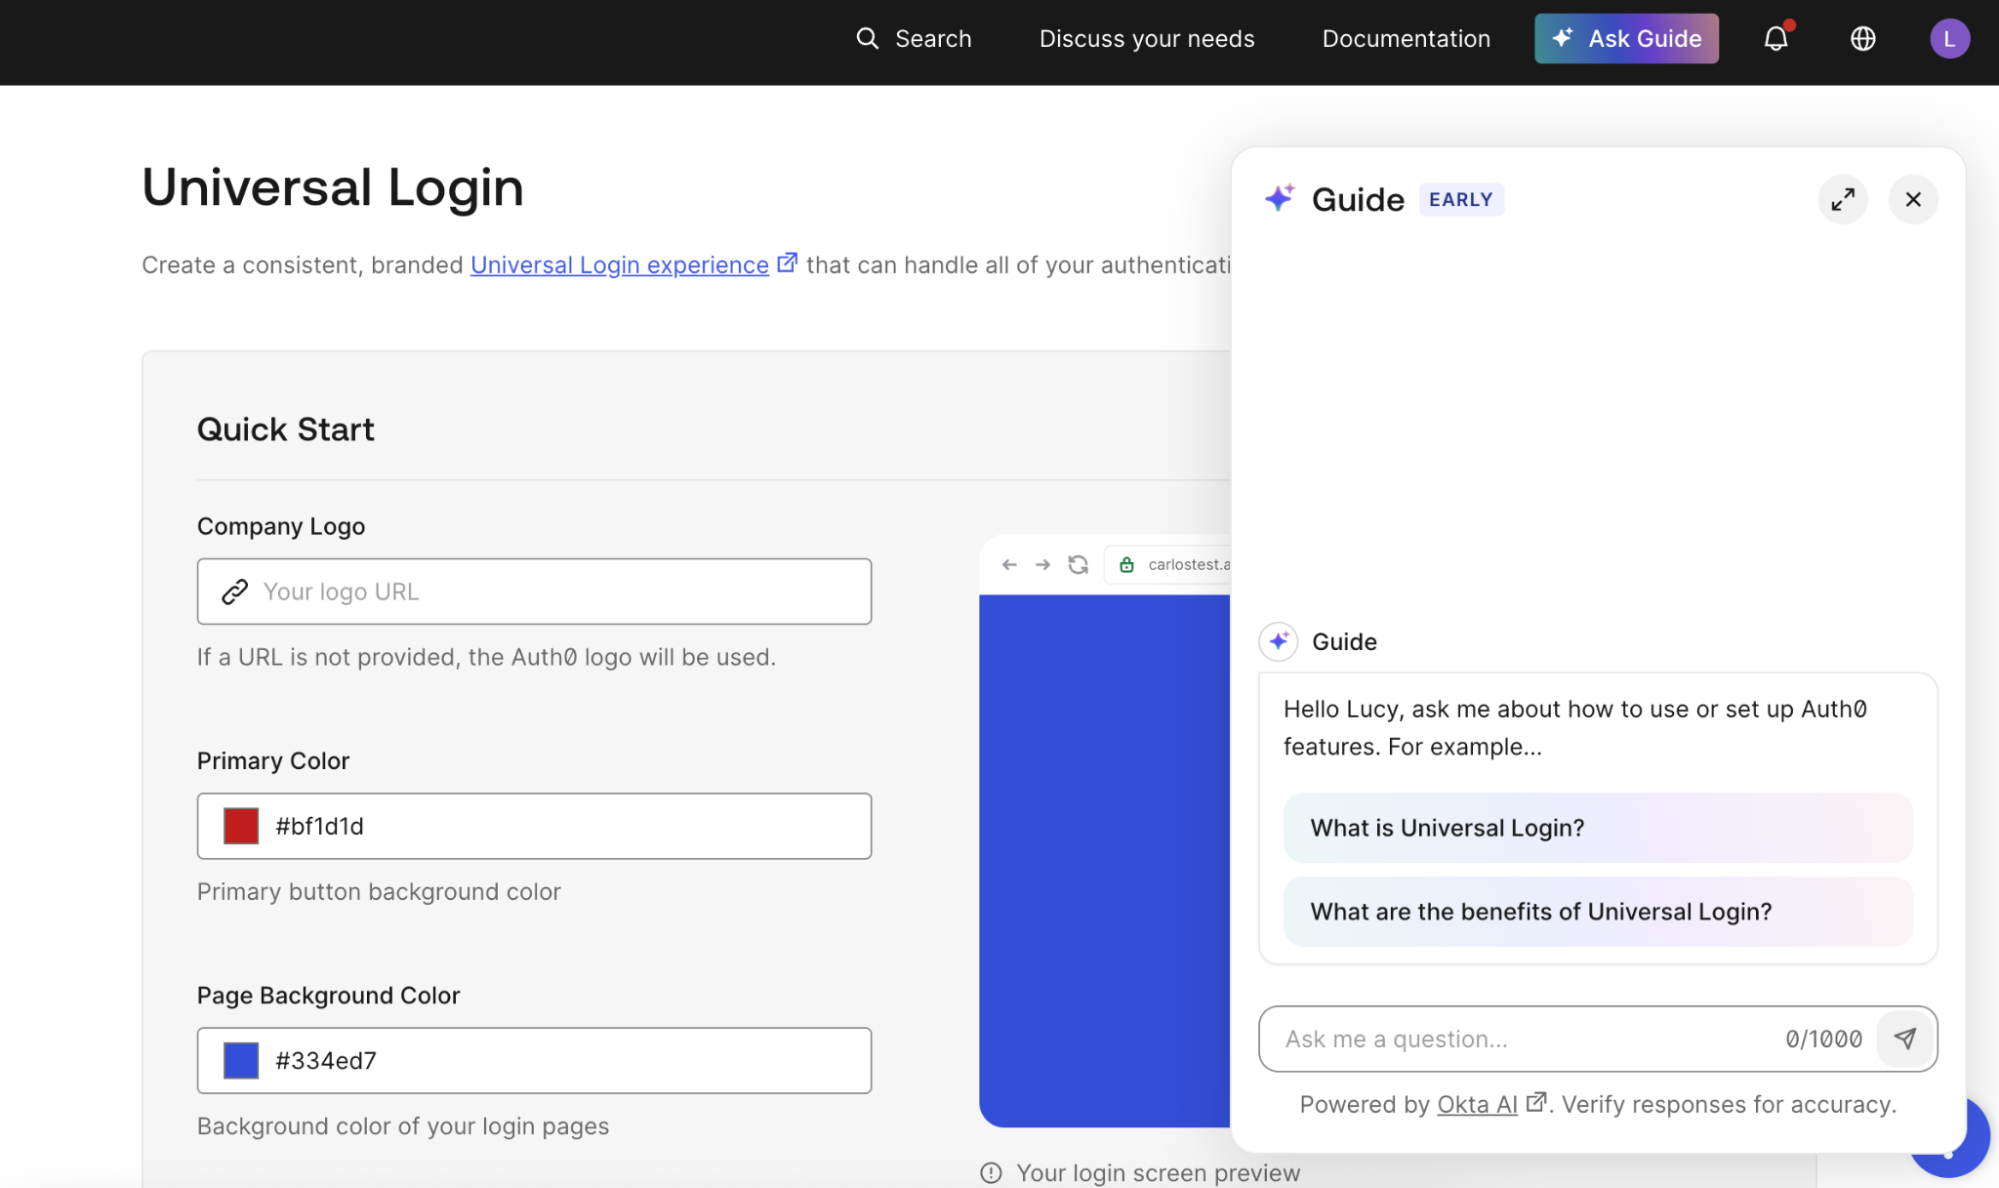Click the refresh icon in login preview

pos(1078,564)
